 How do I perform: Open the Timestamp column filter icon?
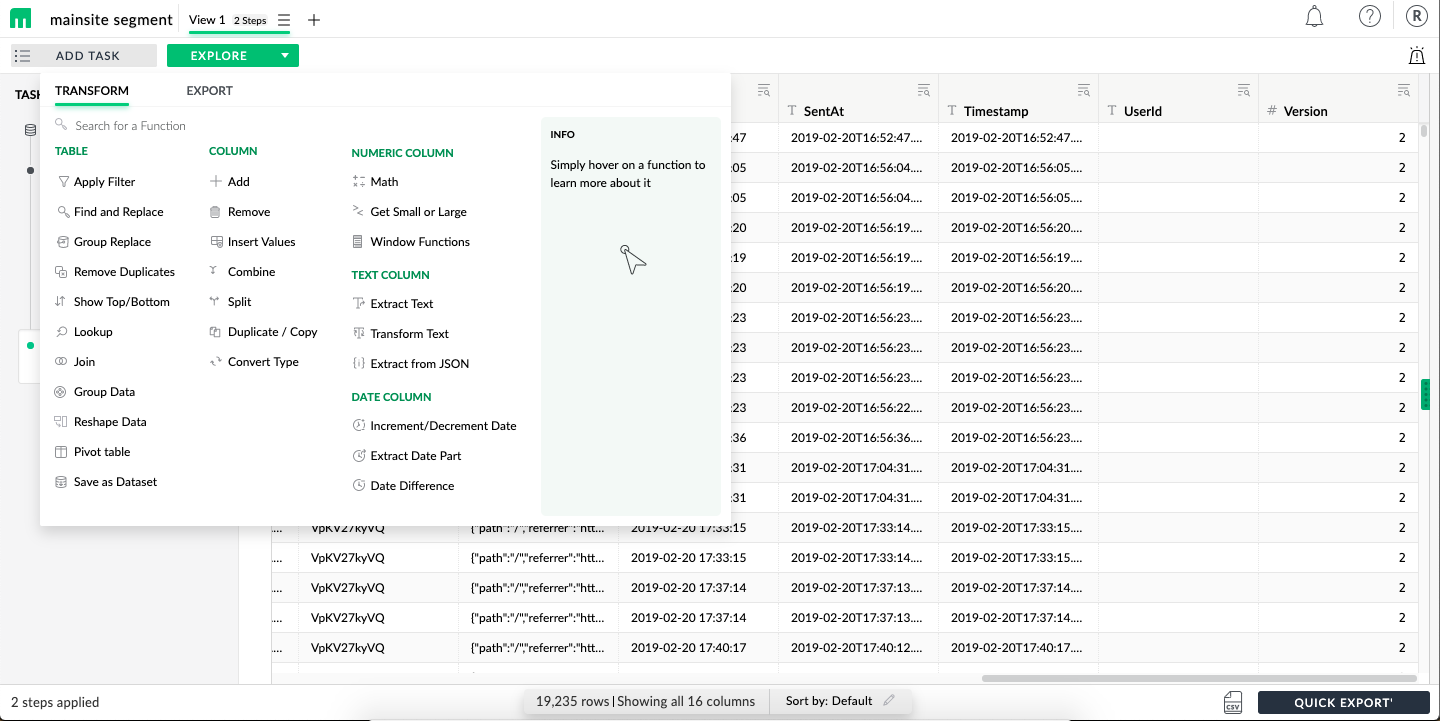(1083, 91)
